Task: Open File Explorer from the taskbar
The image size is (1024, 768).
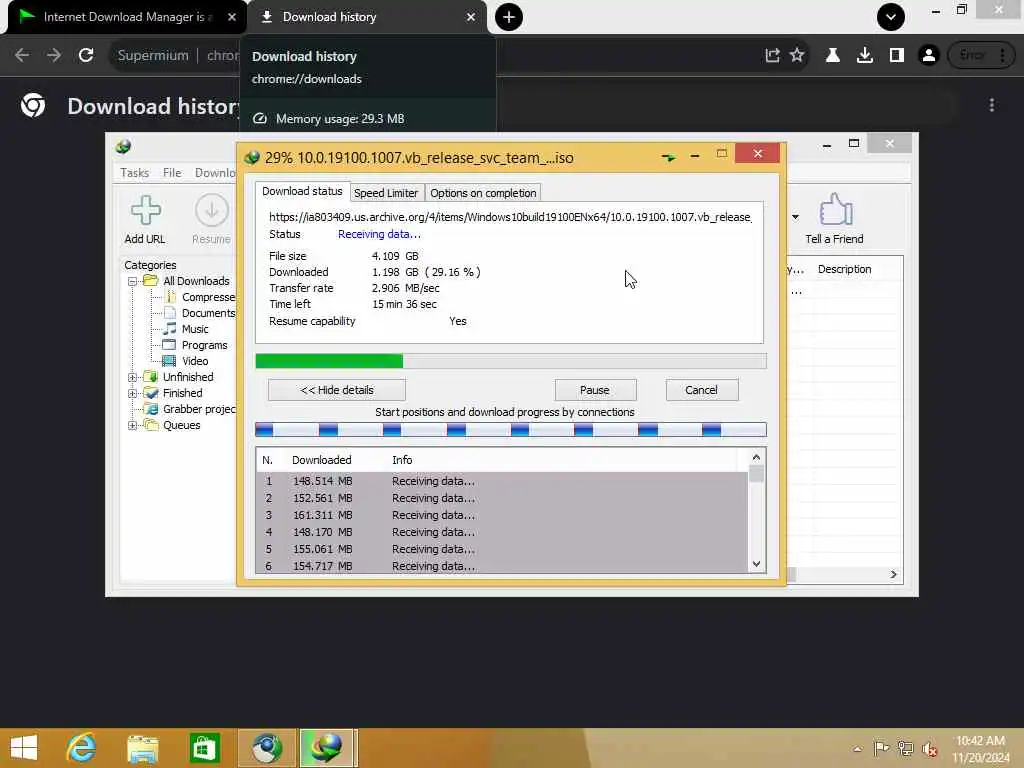Action: coord(143,748)
